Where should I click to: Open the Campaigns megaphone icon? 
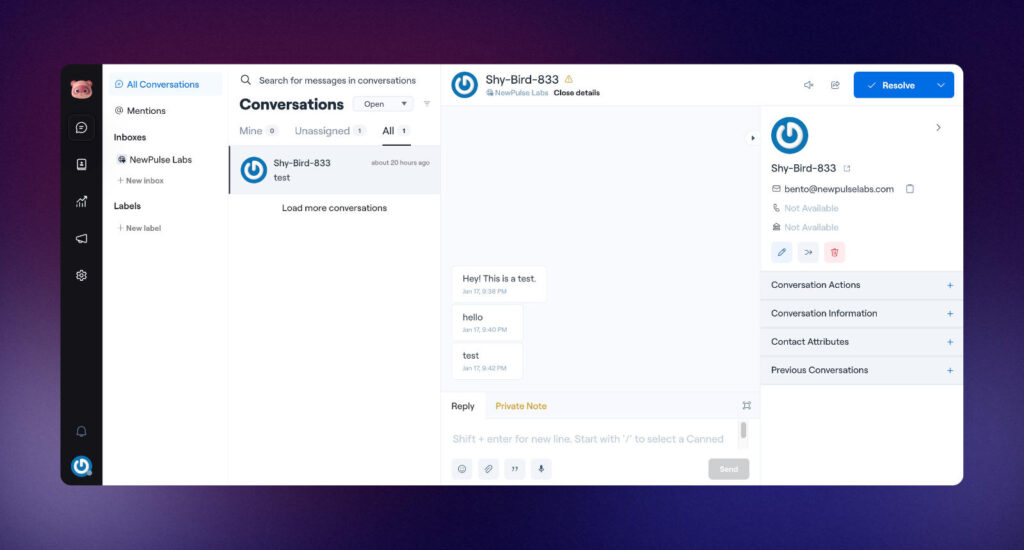tap(82, 238)
